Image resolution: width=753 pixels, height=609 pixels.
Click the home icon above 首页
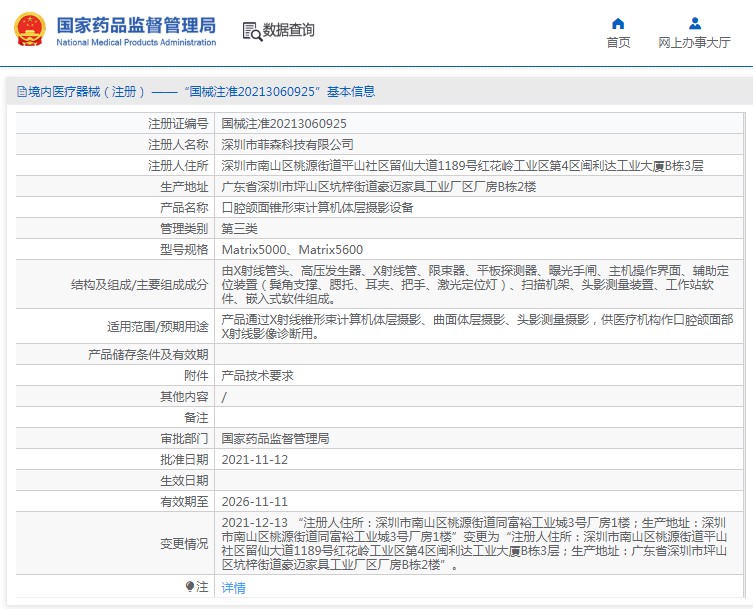tap(618, 24)
